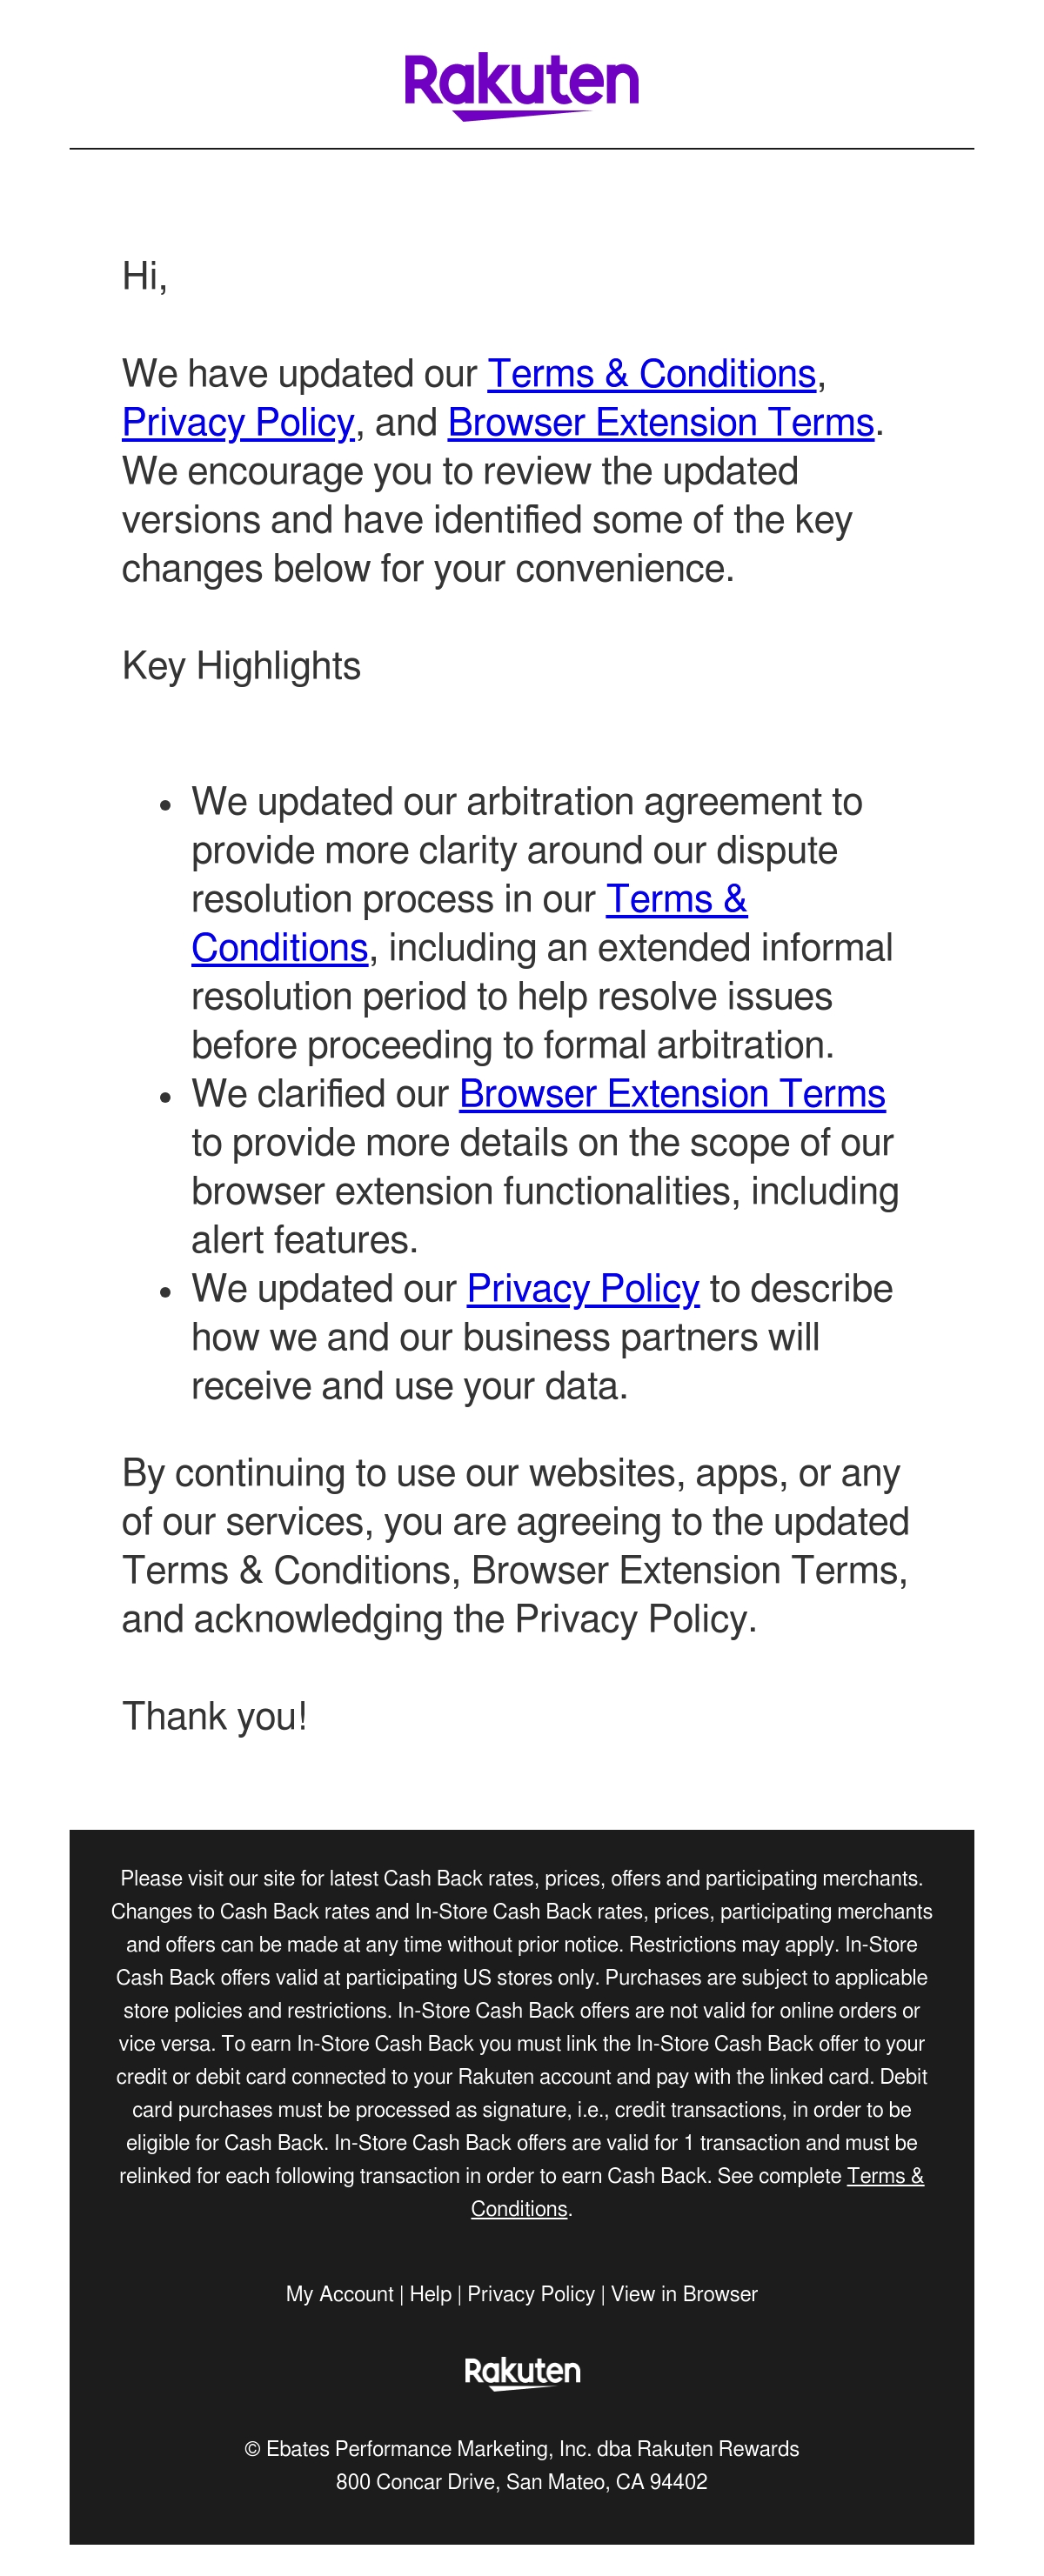
Task: Click the By continuing to use our websites paragraph
Action: click(515, 1546)
